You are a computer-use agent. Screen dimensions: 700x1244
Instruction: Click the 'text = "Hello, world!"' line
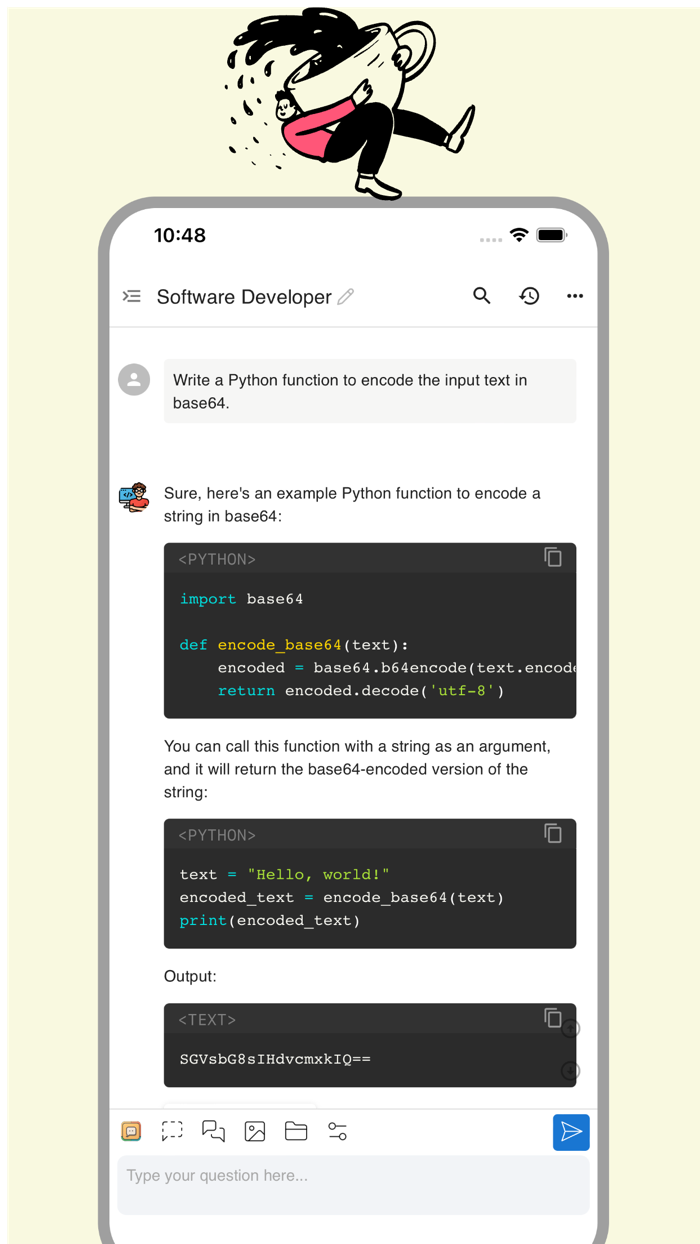(284, 875)
